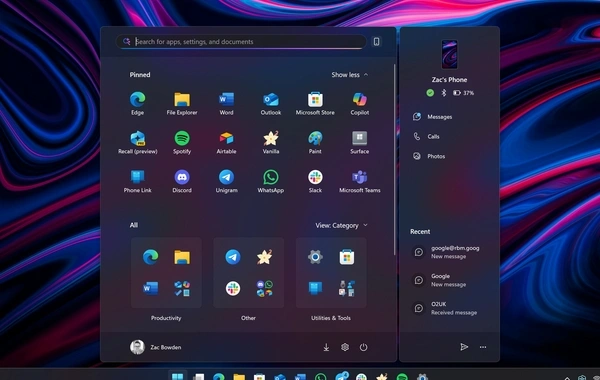Launch WhatsApp from Pinned apps
Viewport: 600px width, 380px height.
point(271,181)
